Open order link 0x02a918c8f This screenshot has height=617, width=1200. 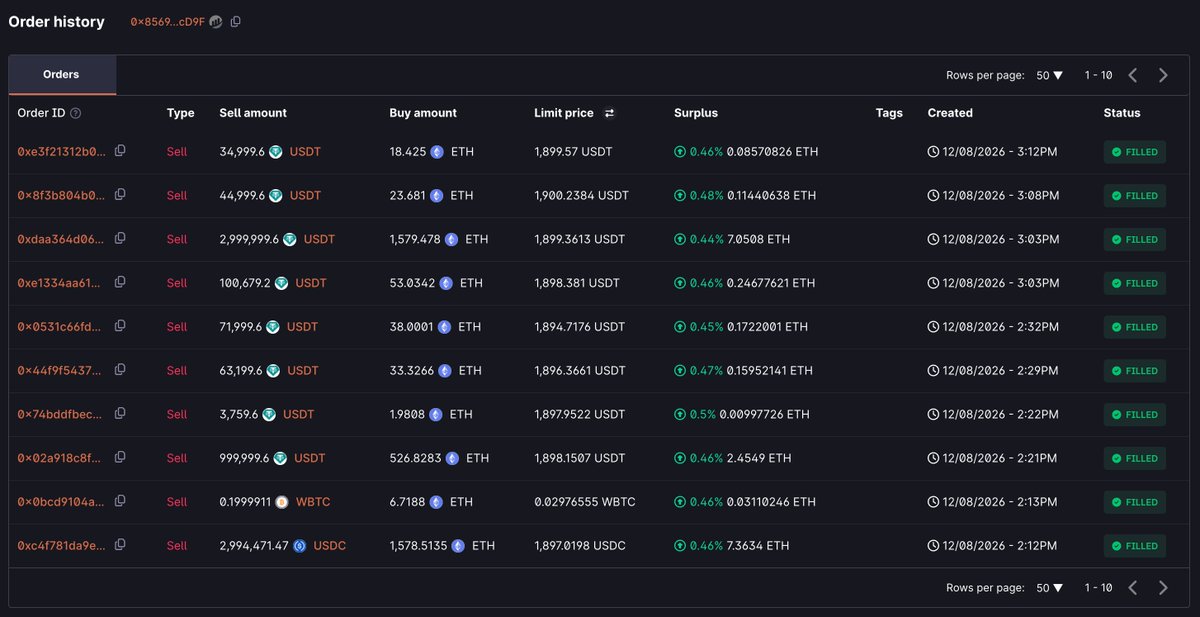(59, 458)
